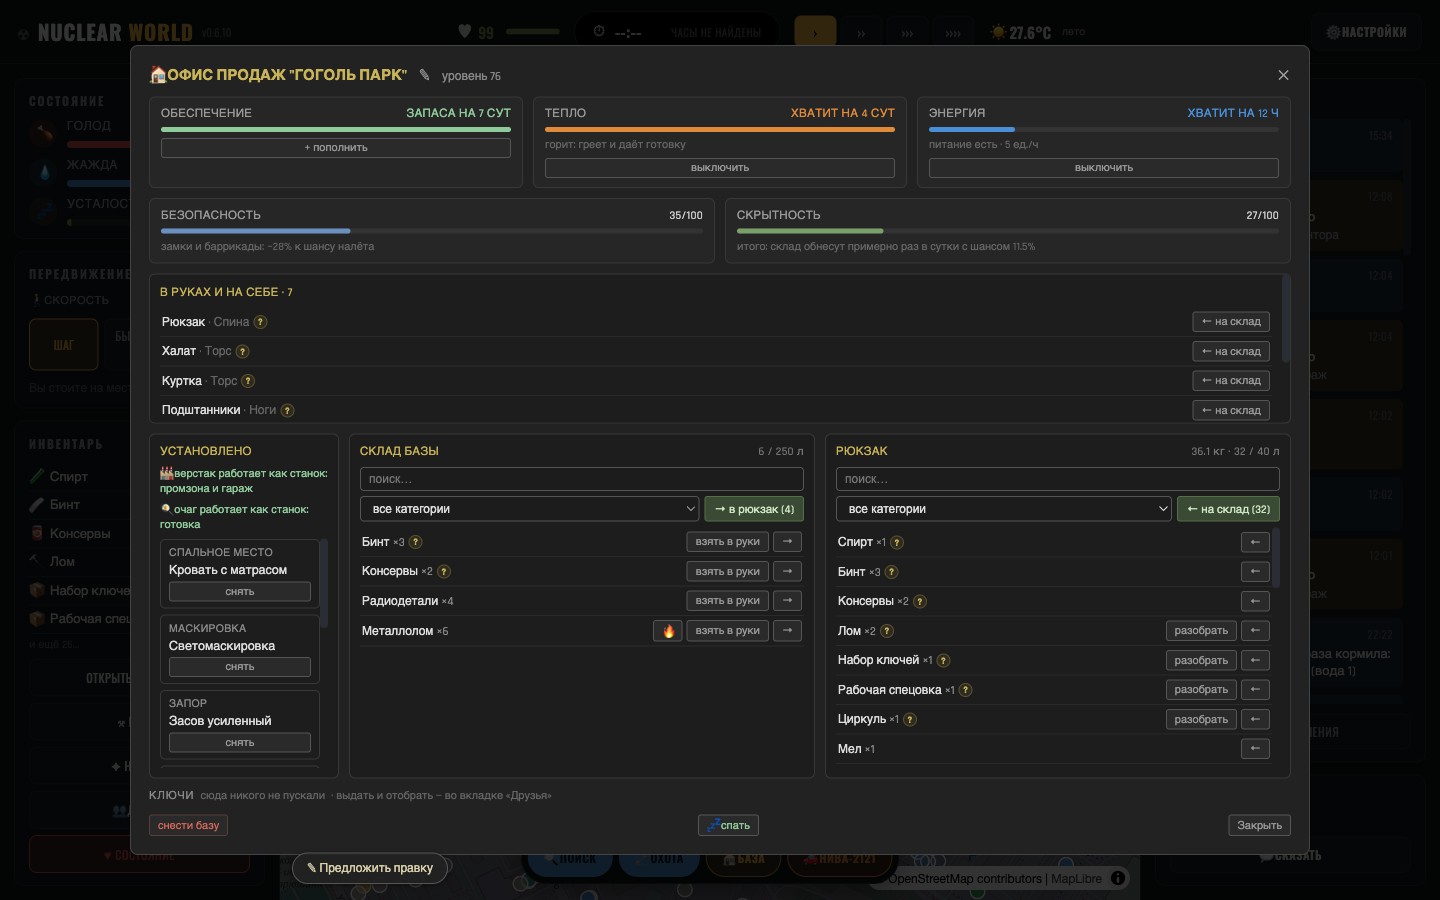This screenshot has width=1440, height=900.
Task: Dismantle Циркуль with разобрать button
Action: (x=1201, y=719)
